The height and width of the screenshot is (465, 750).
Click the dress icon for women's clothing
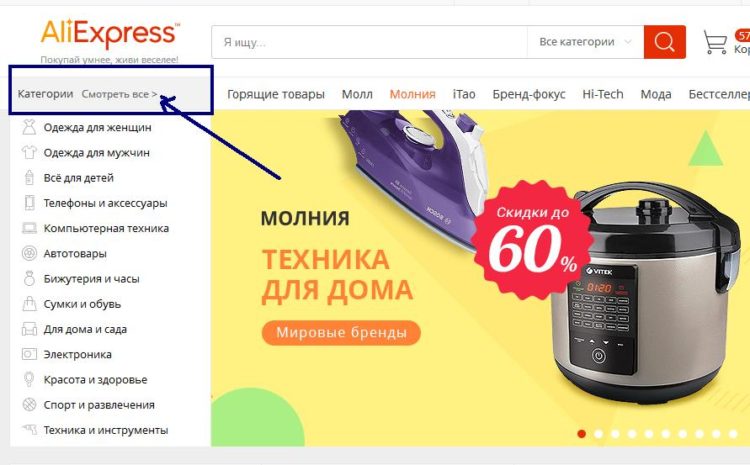pyautogui.click(x=29, y=127)
